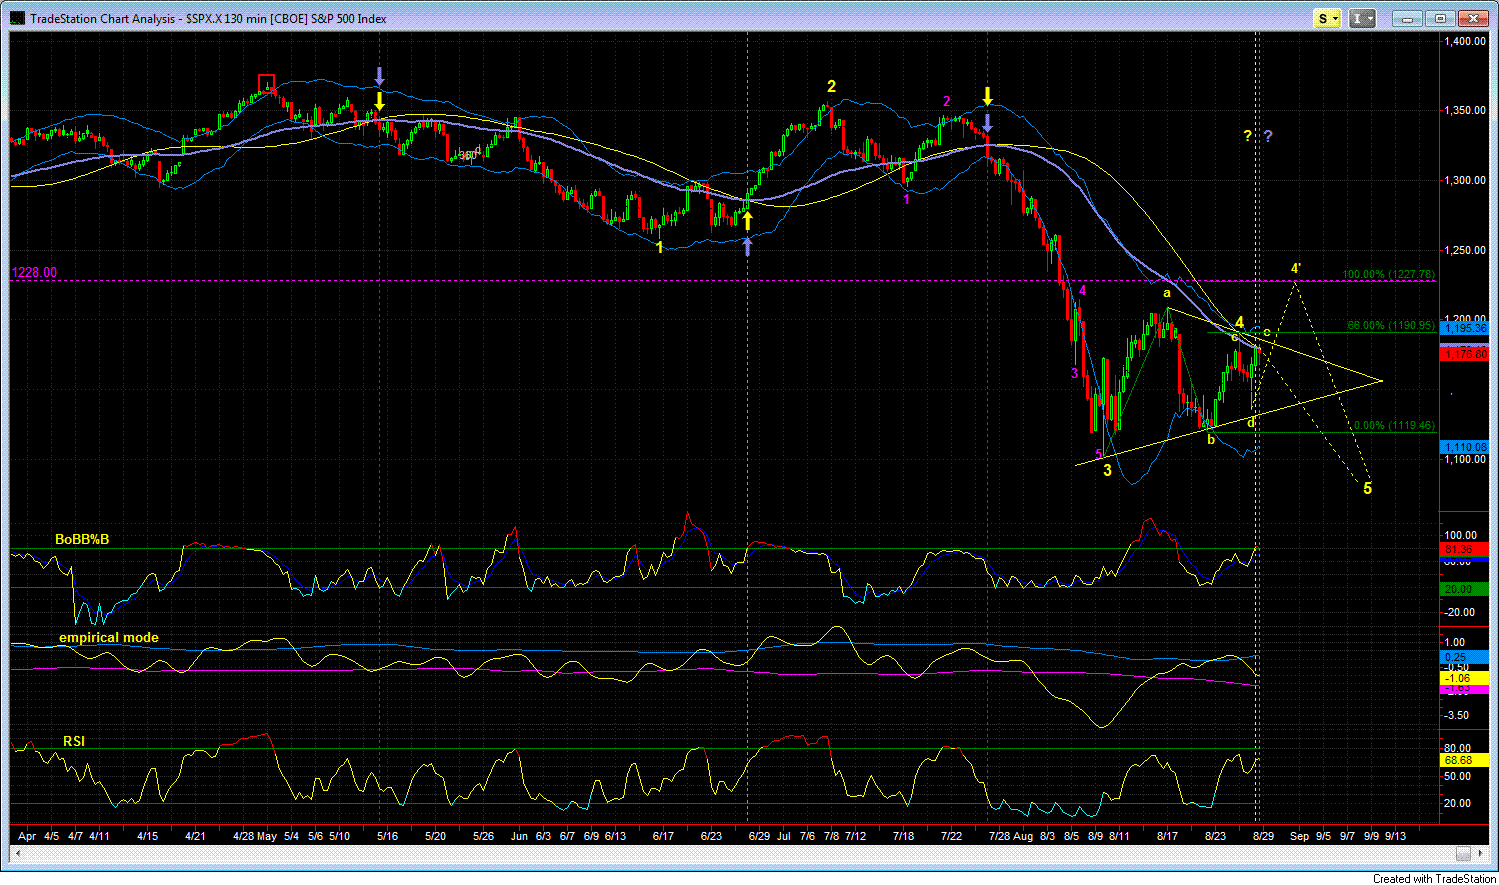The height and width of the screenshot is (885, 1499).
Task: Select the empirical mode indicator label
Action: (109, 637)
